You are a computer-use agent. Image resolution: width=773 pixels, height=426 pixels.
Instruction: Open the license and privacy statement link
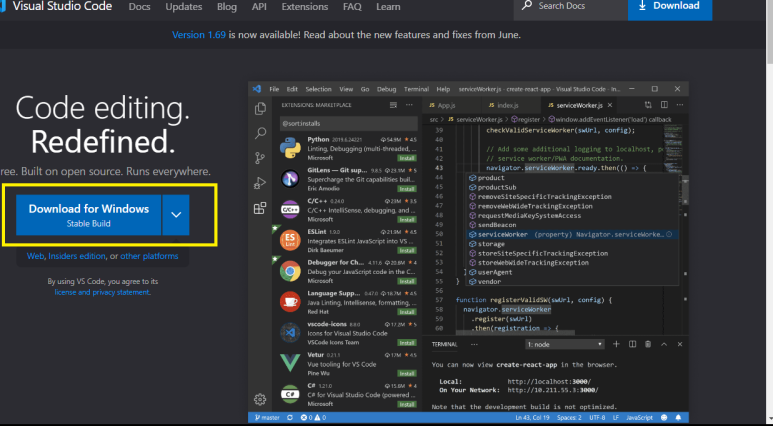coord(102,292)
